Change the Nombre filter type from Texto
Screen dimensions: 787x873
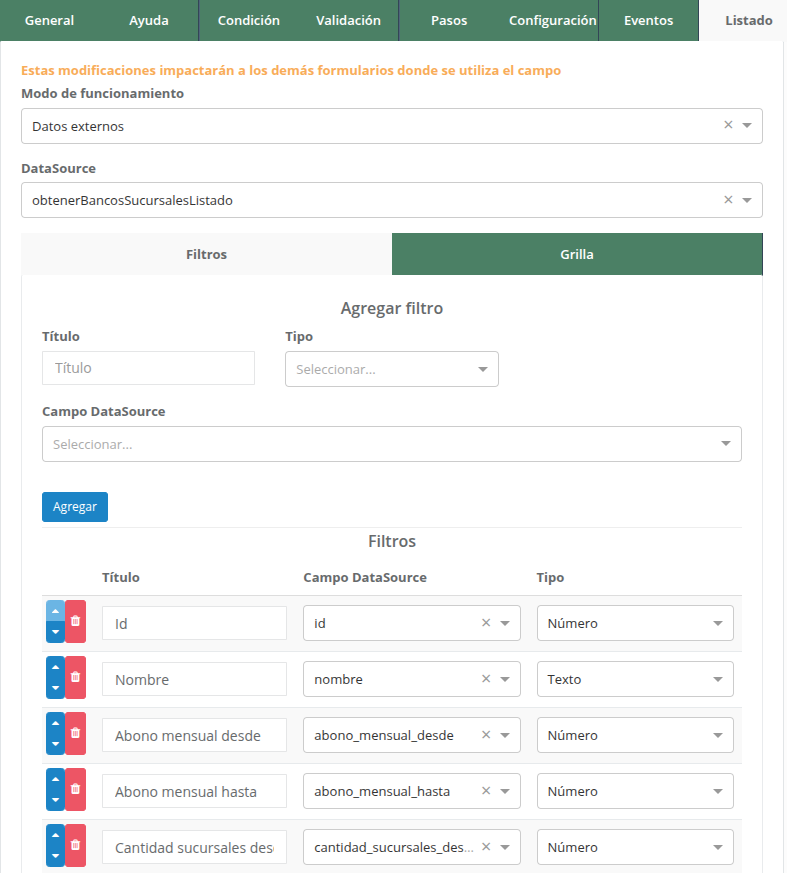pyautogui.click(x=634, y=679)
